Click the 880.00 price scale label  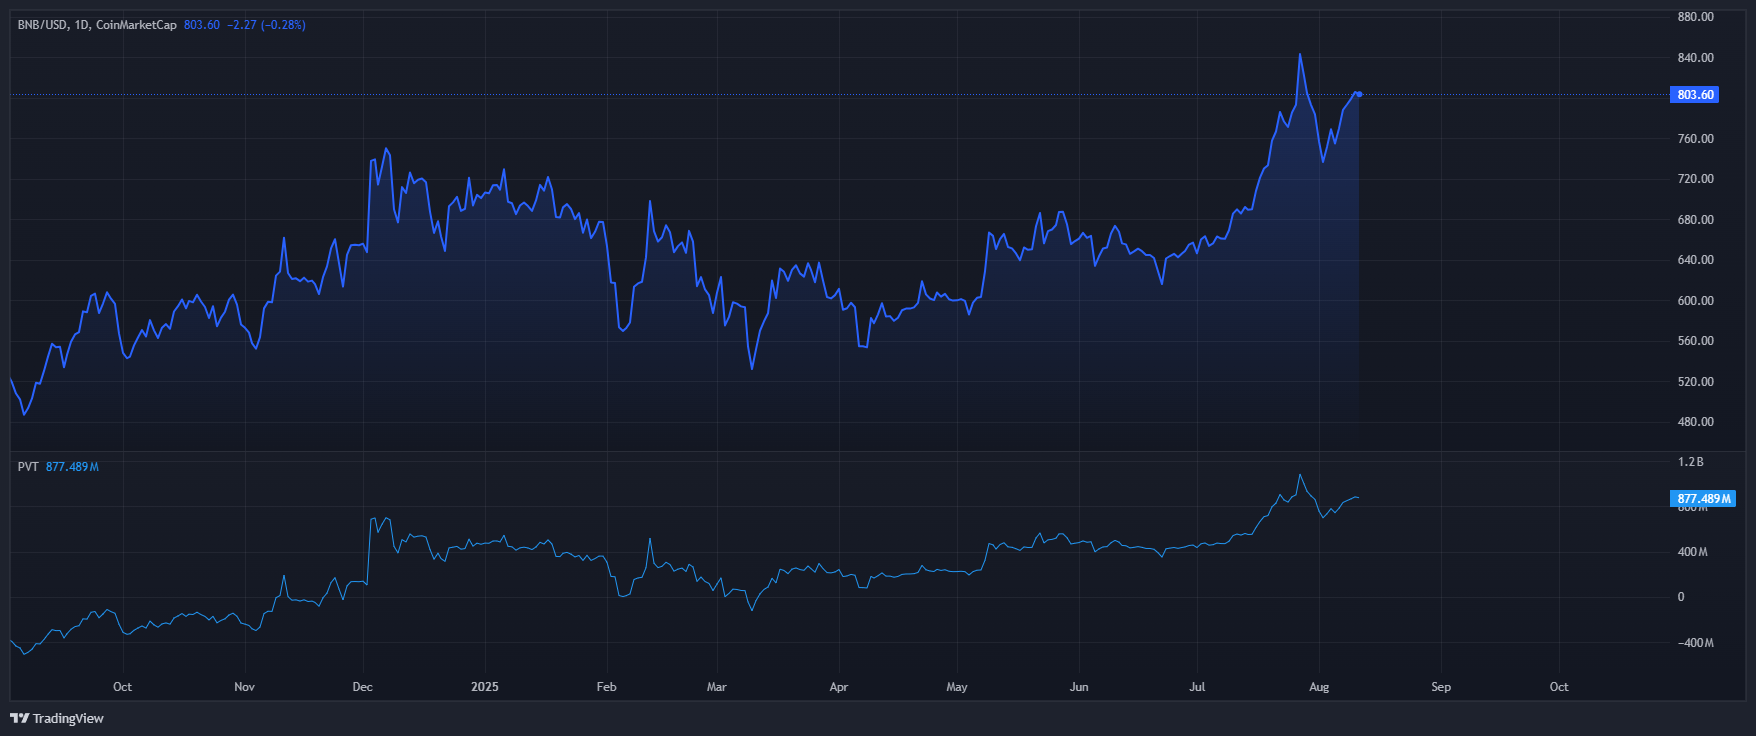coord(1695,17)
